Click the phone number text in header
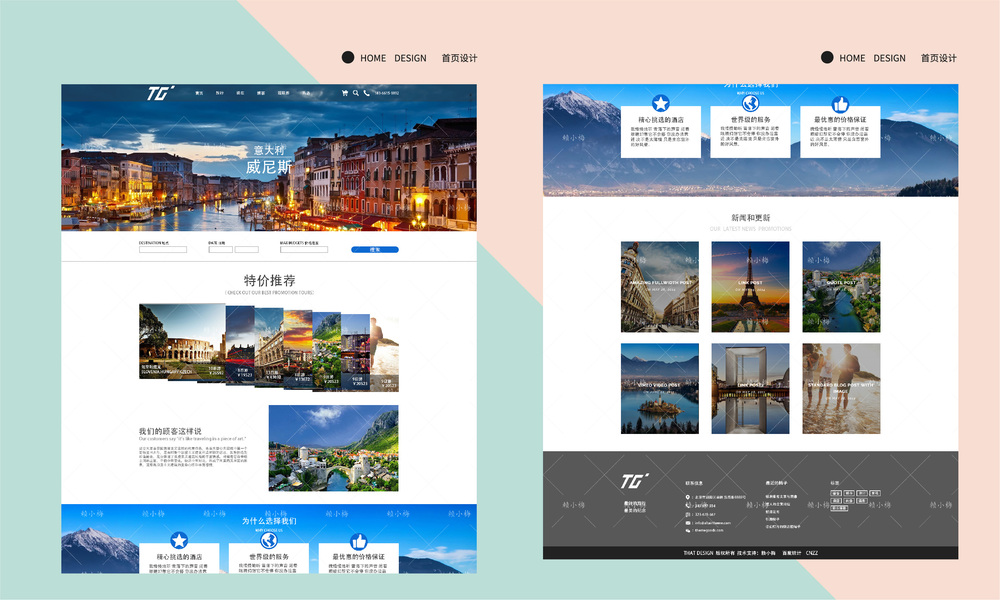Screen dimensions: 1000x600 (386, 93)
